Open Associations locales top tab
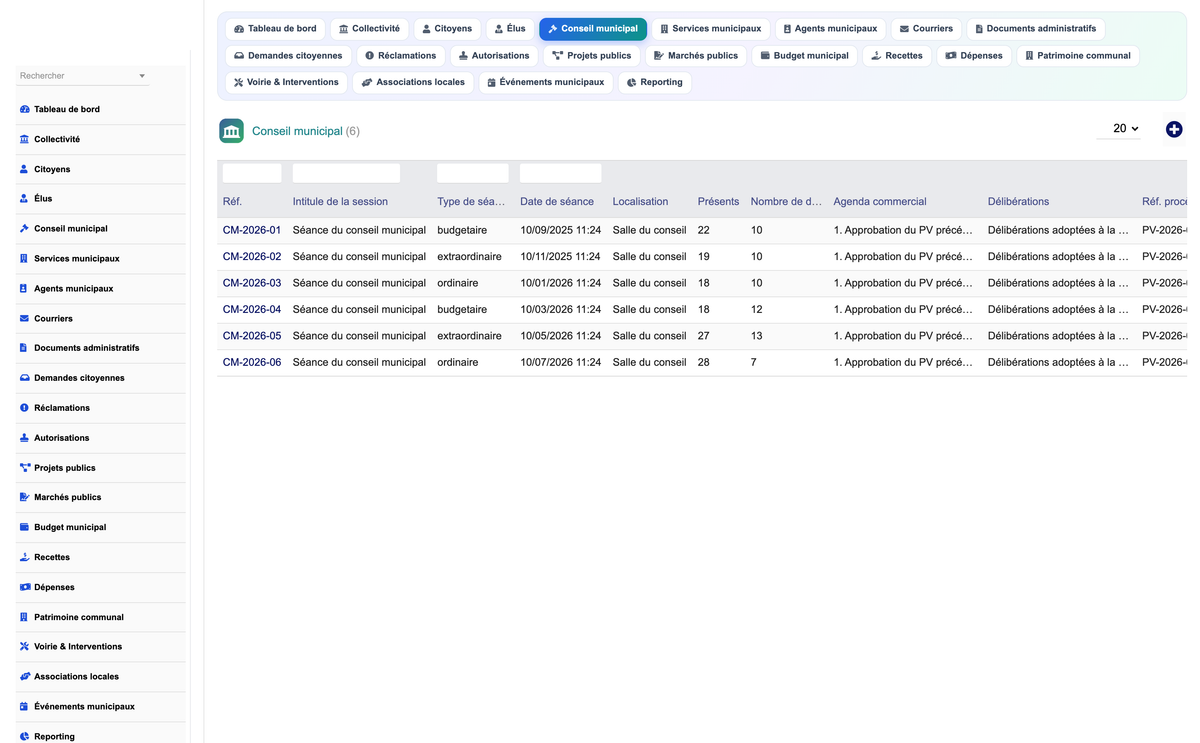1200x743 pixels. [413, 83]
